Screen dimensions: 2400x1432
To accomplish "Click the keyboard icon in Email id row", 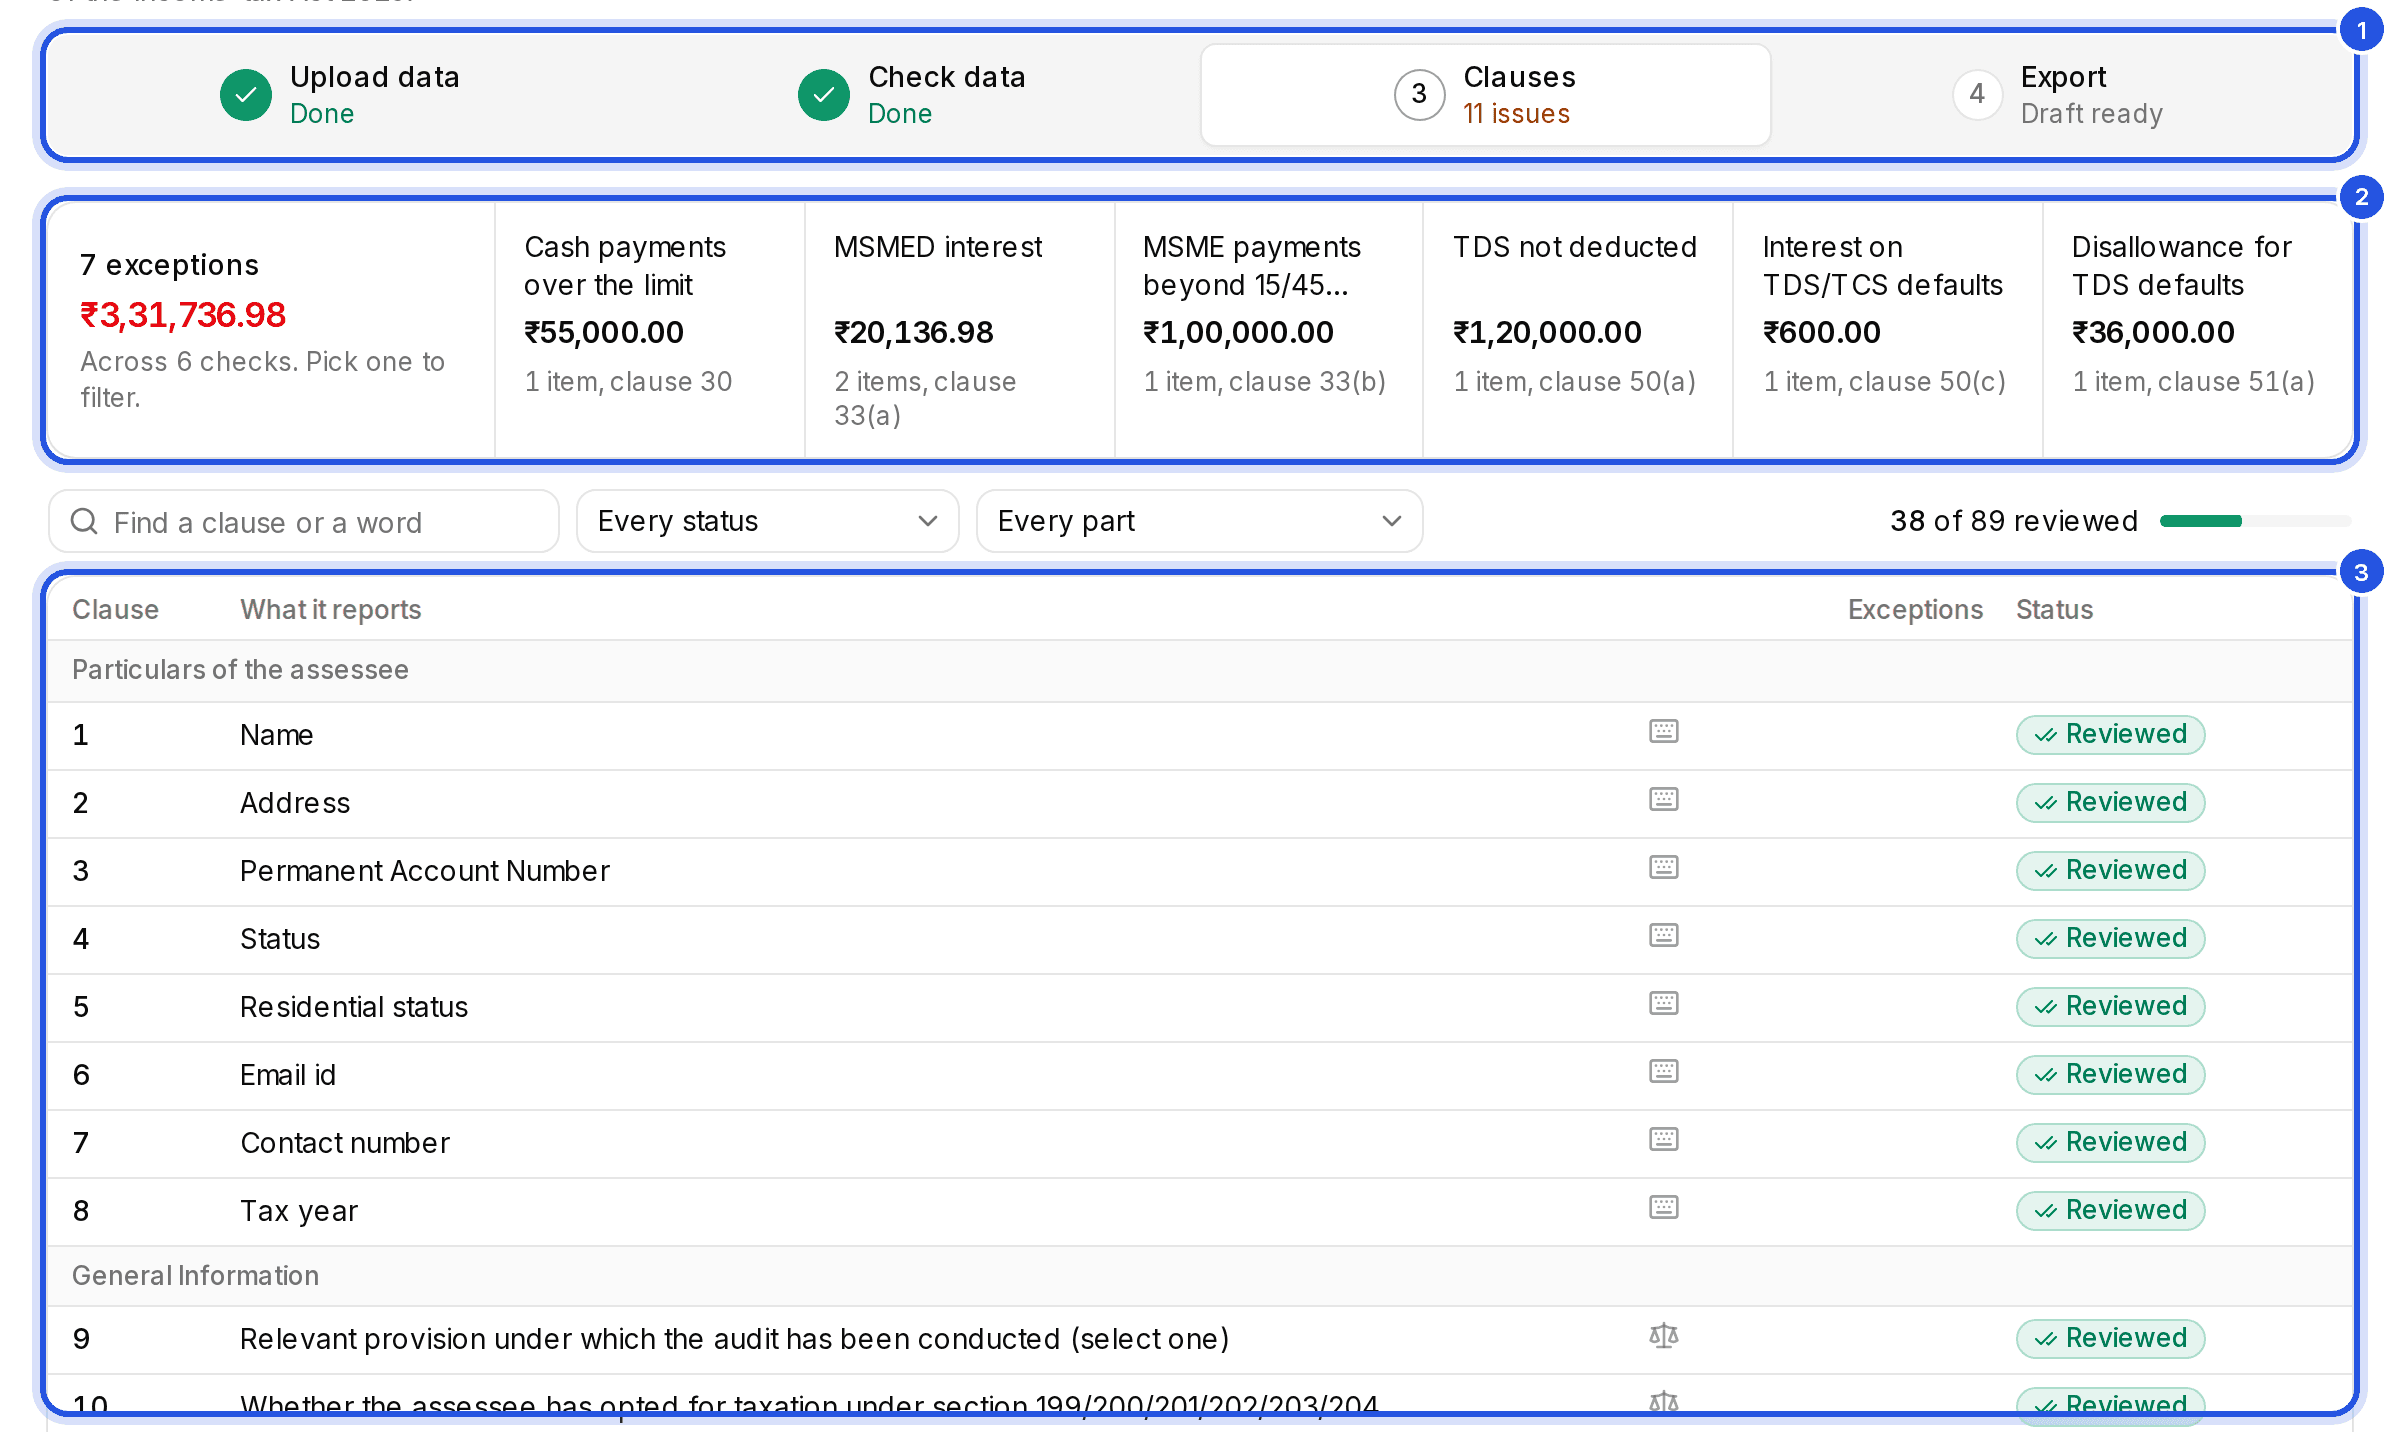I will pos(1663,1072).
